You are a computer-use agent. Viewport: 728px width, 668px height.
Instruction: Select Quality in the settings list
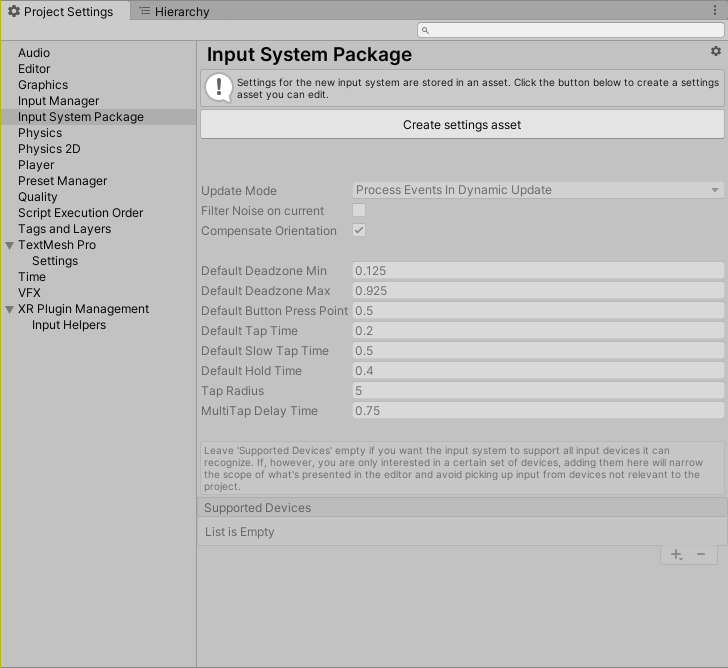(38, 197)
